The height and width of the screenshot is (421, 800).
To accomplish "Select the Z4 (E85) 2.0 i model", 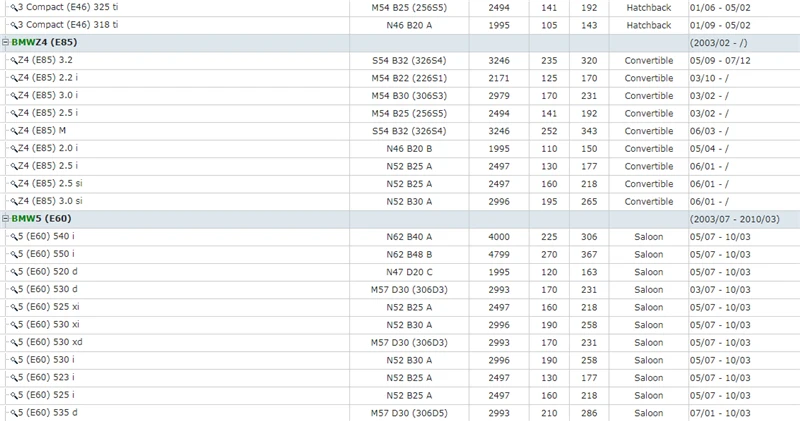I will (x=48, y=148).
